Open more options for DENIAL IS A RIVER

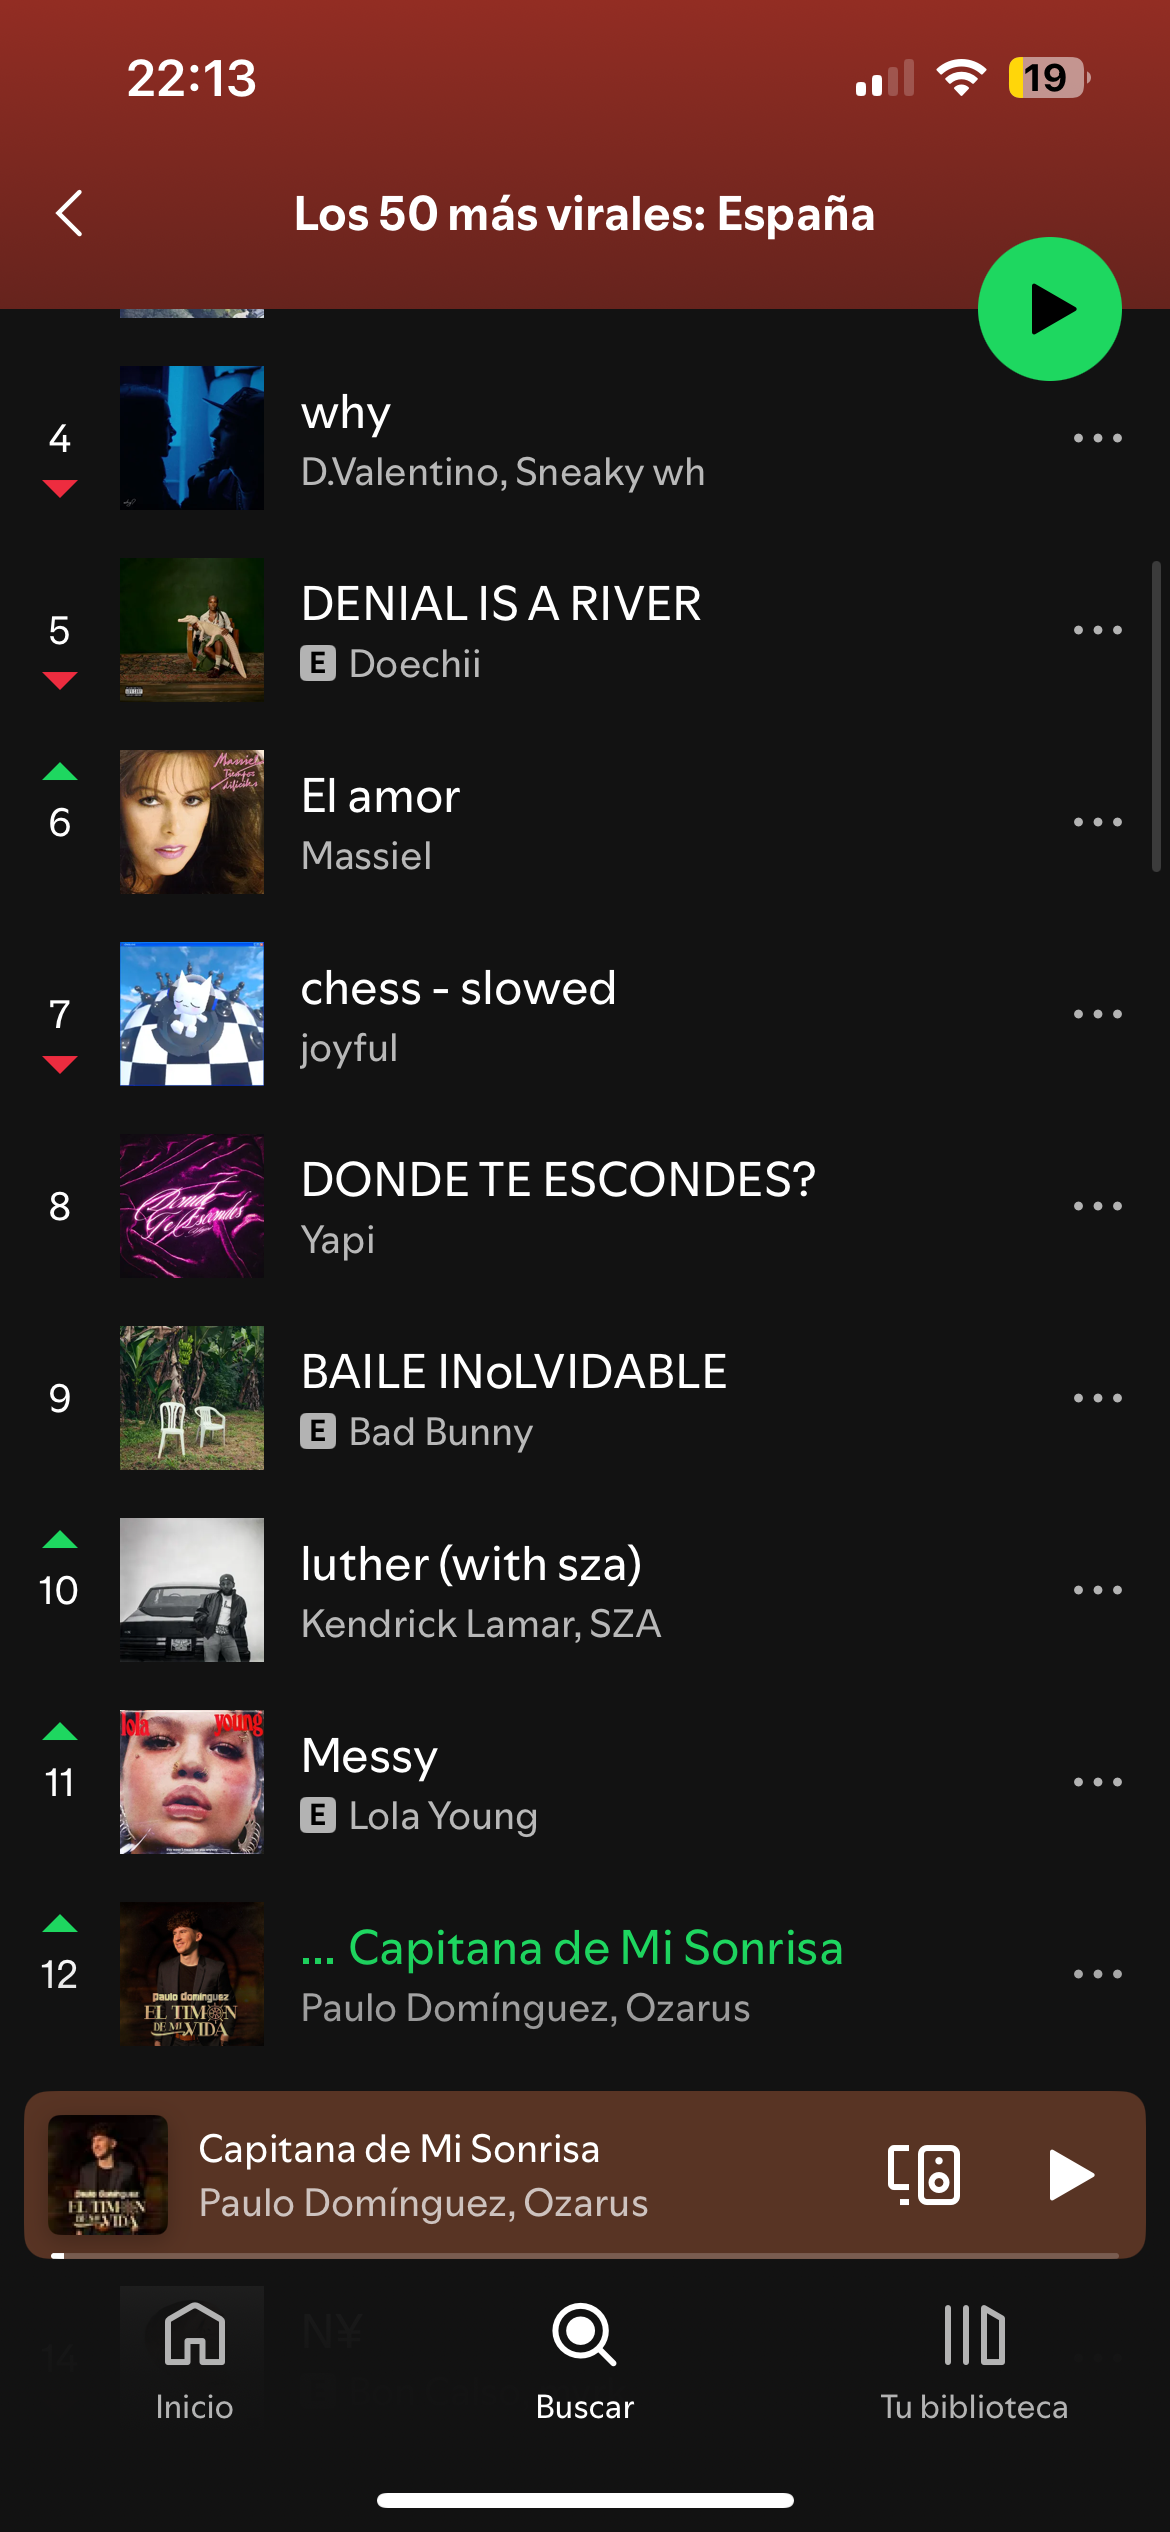click(x=1097, y=630)
